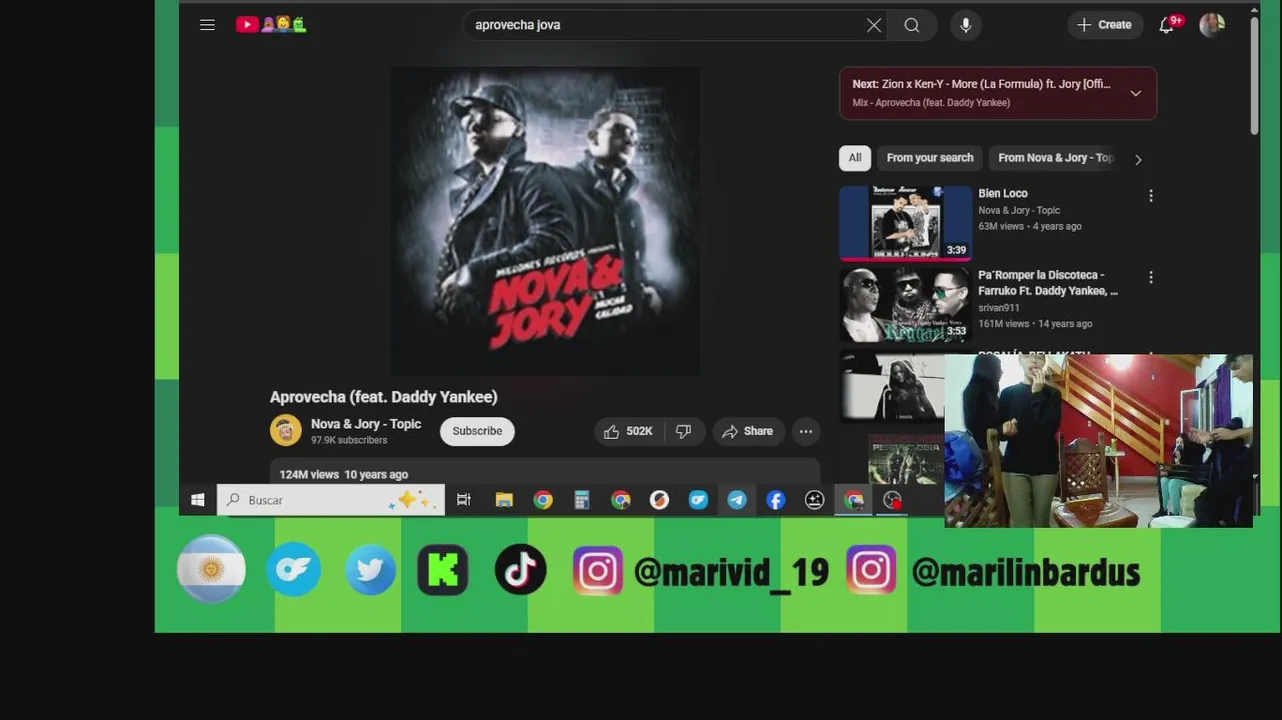Go to the YouTube home logo

(x=271, y=25)
